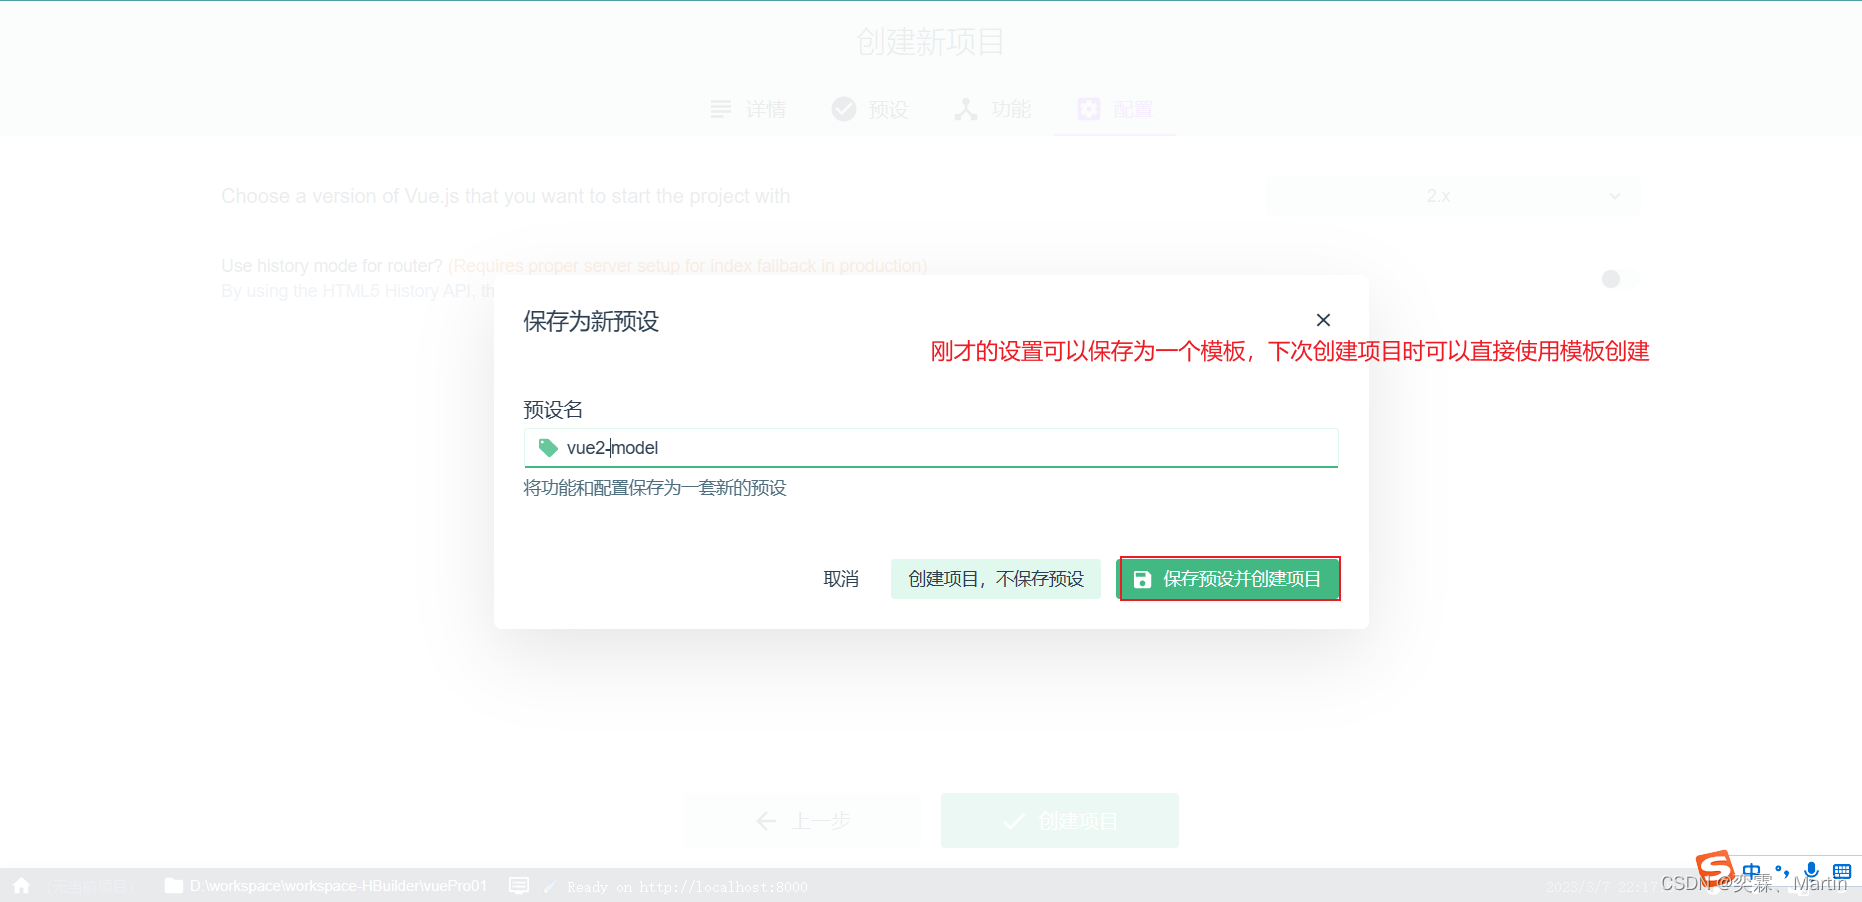Click the home icon in status bar
The height and width of the screenshot is (902, 1862).
click(x=21, y=886)
